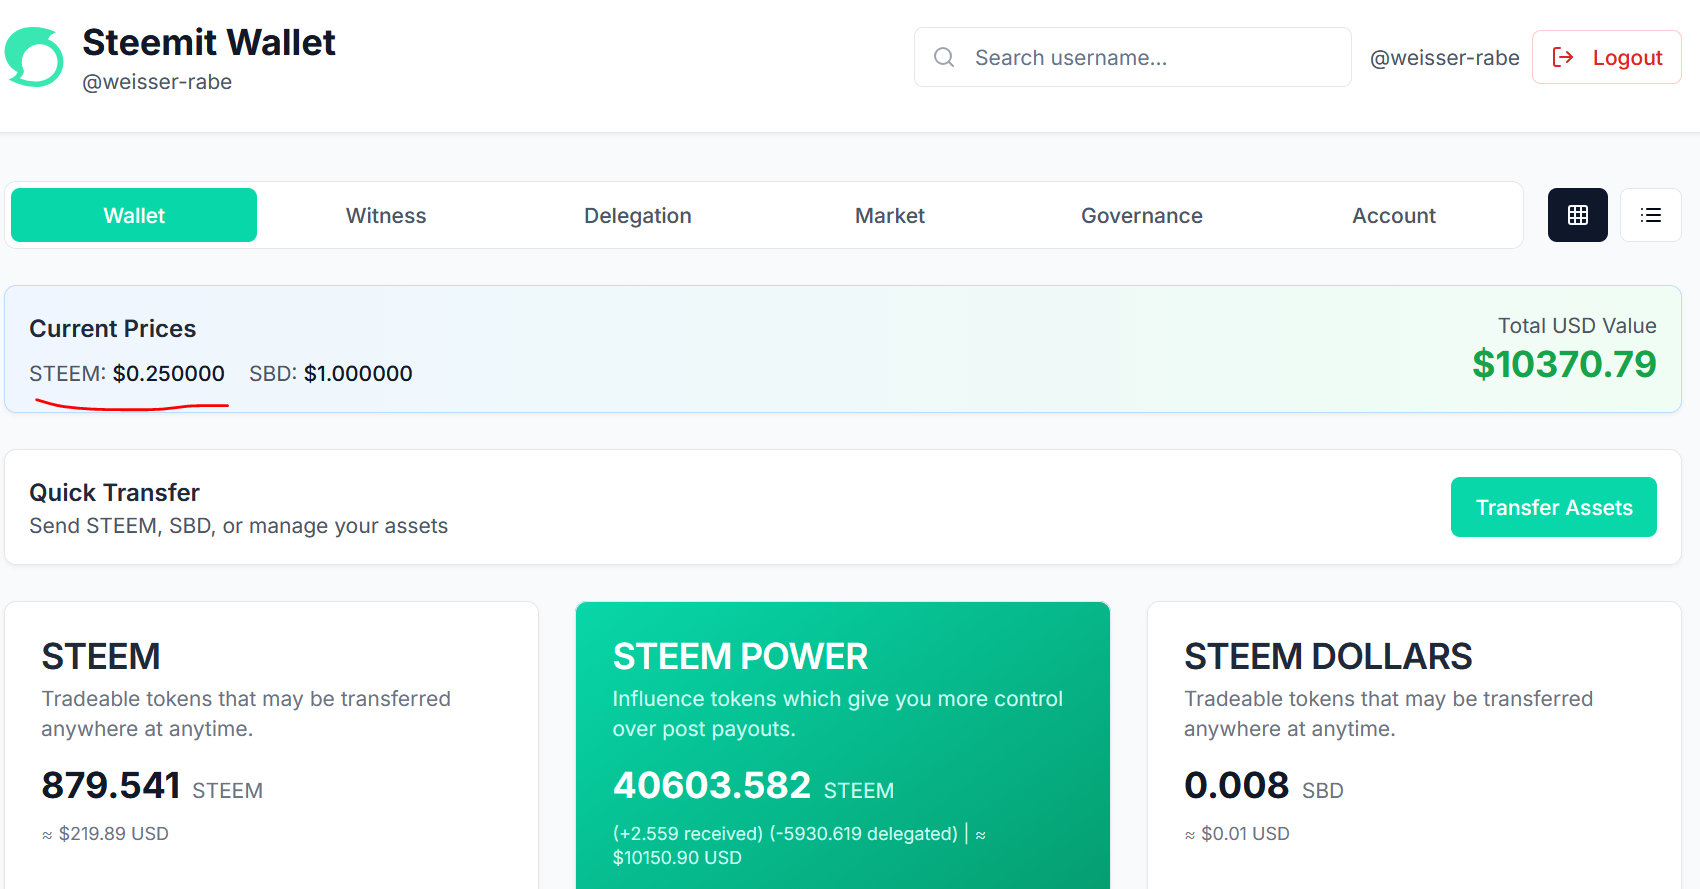Click the Steemit logo icon
This screenshot has width=1700, height=889.
35,57
